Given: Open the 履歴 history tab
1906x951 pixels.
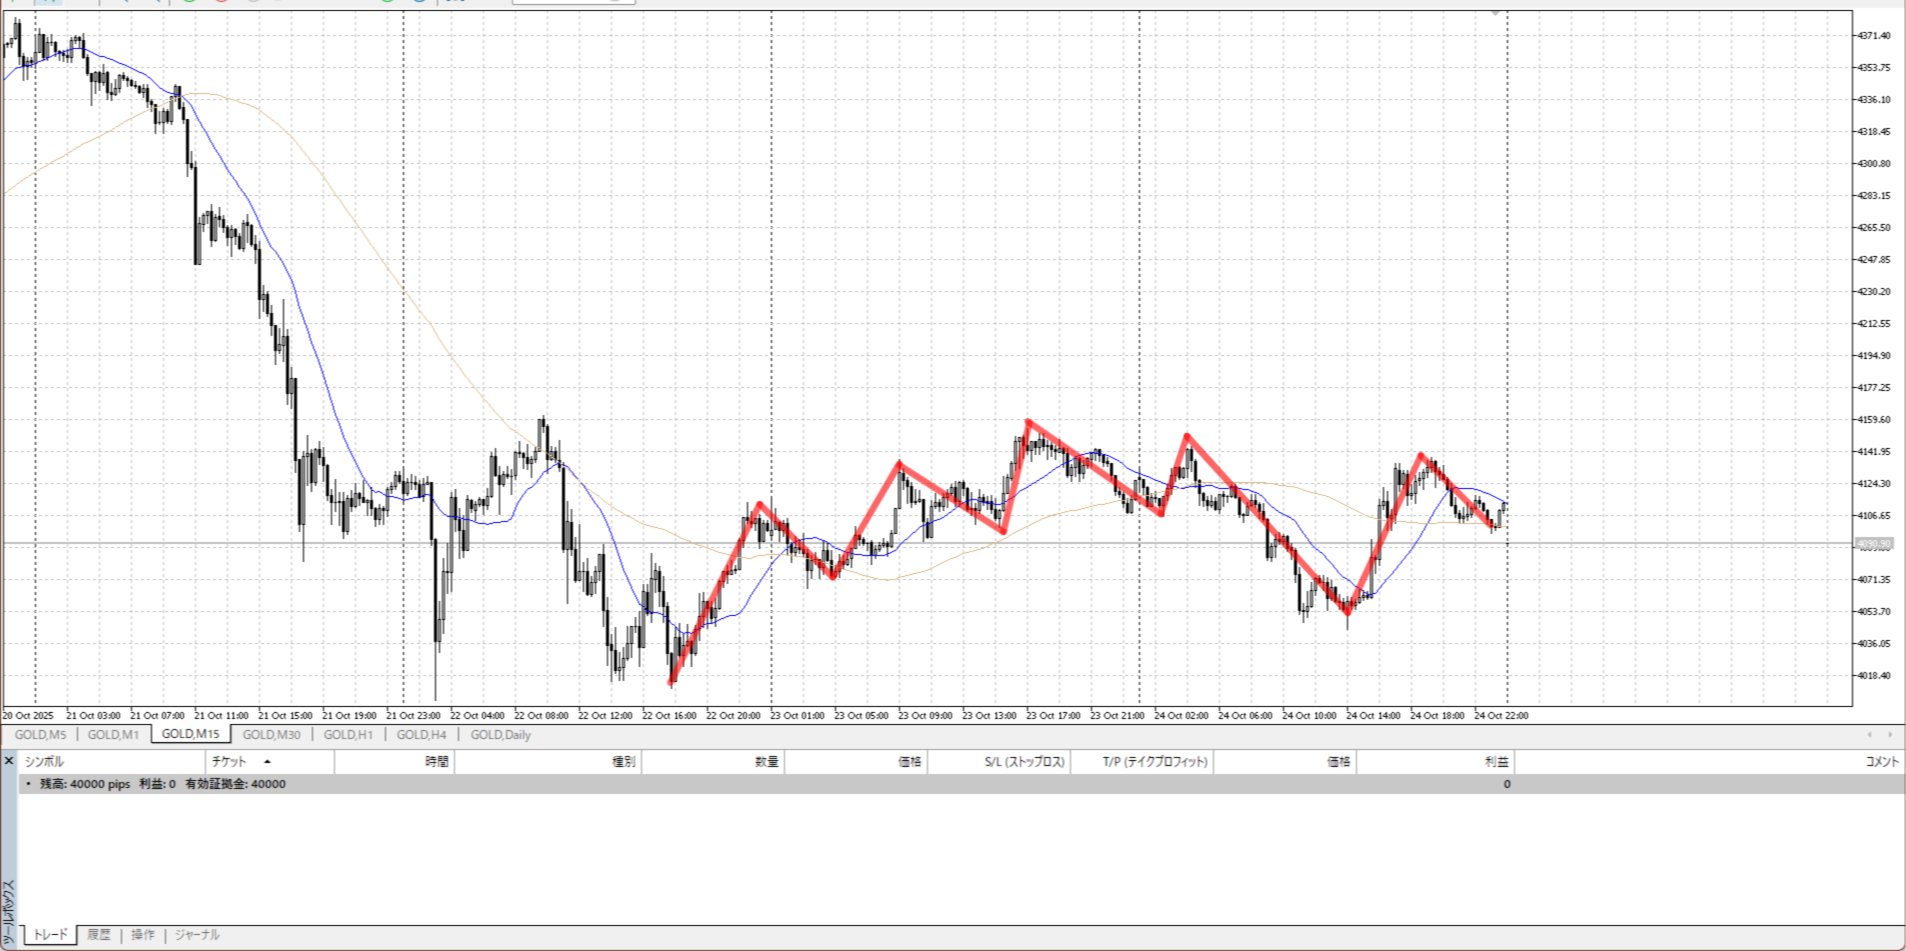Looking at the screenshot, I should 98,935.
